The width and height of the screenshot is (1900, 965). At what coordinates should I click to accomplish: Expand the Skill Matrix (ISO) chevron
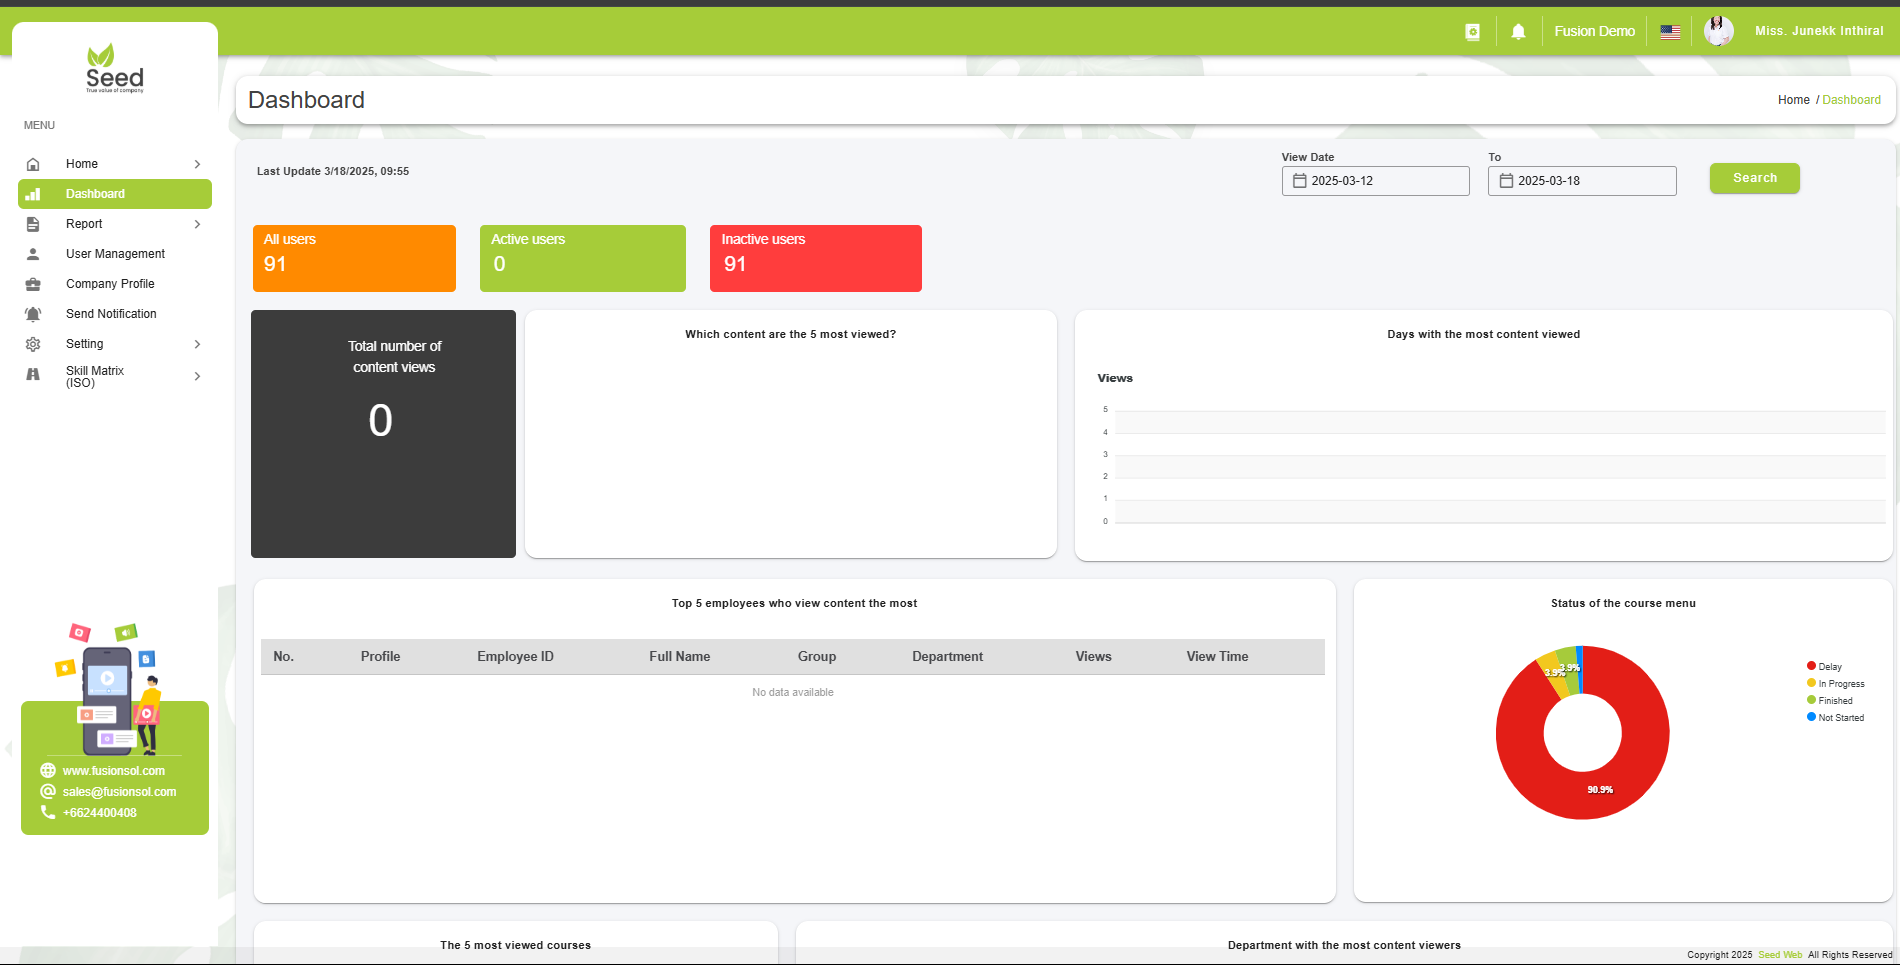tap(197, 377)
